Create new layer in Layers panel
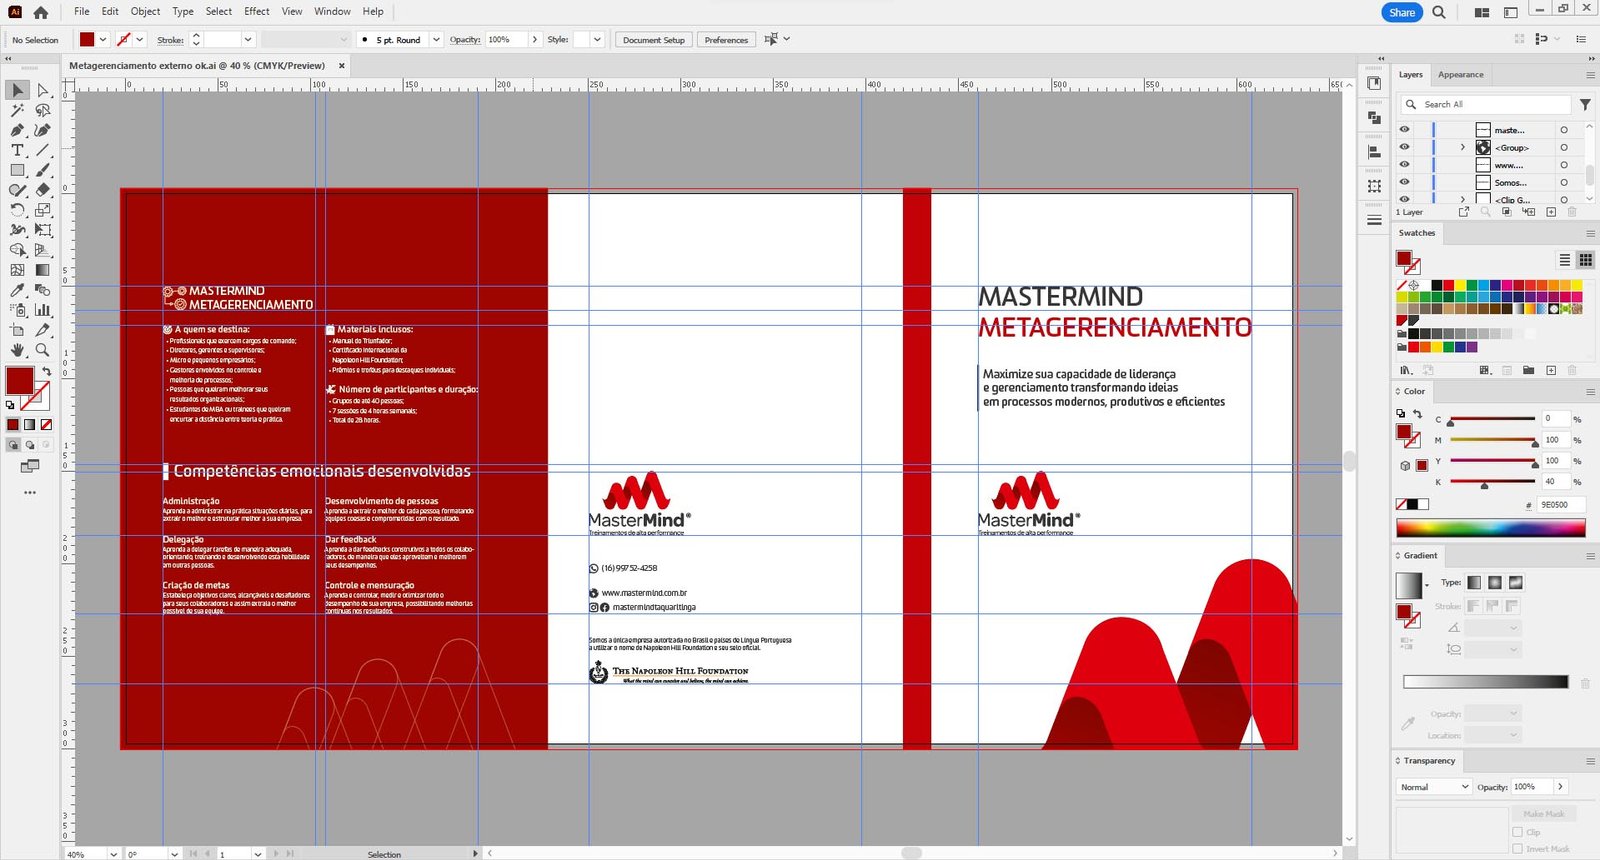 1551,212
